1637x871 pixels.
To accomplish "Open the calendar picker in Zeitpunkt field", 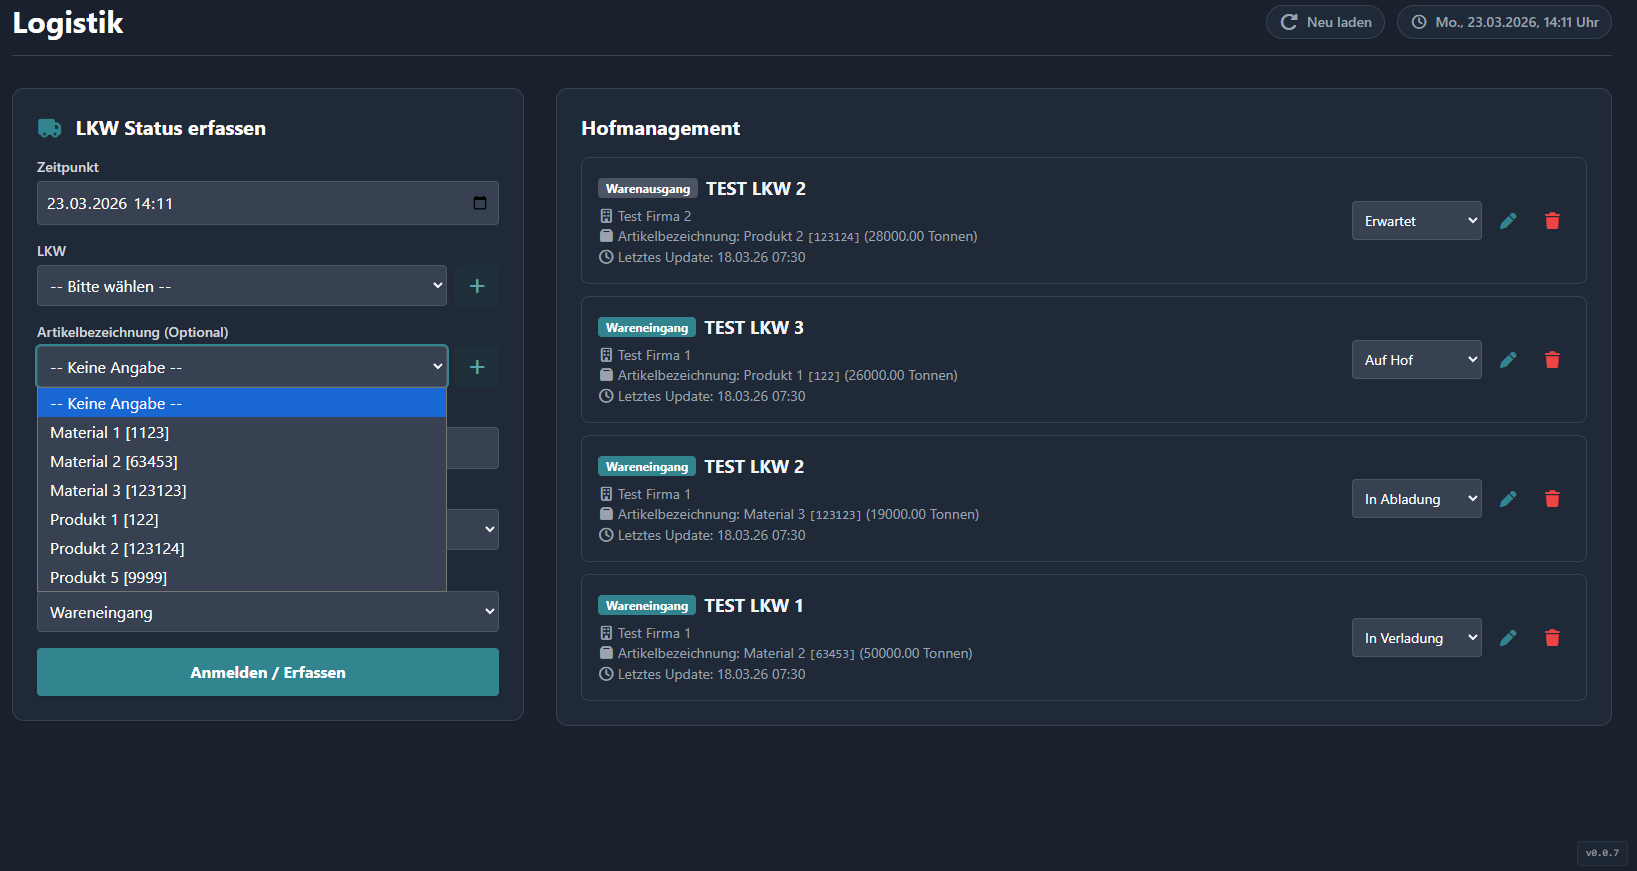I will point(480,203).
